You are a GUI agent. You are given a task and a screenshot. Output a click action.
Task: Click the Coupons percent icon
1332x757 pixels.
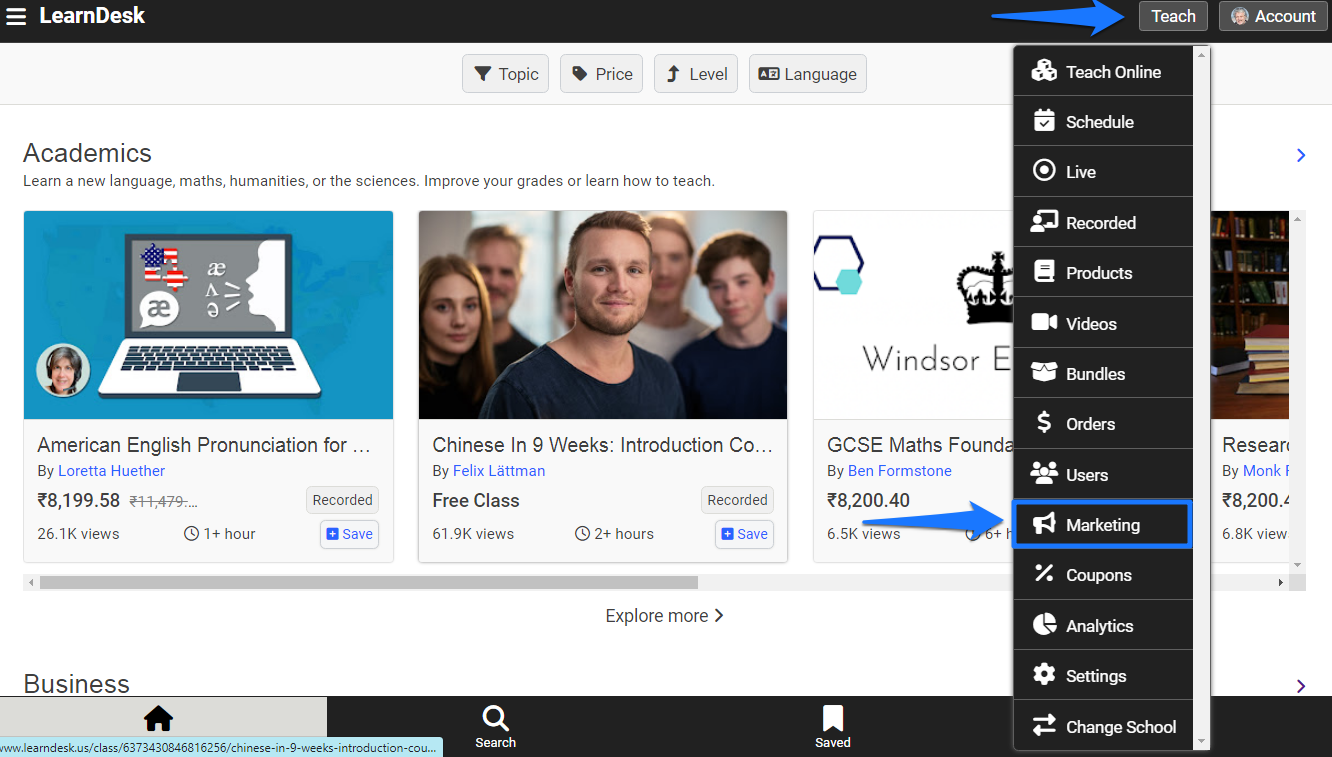point(1044,574)
